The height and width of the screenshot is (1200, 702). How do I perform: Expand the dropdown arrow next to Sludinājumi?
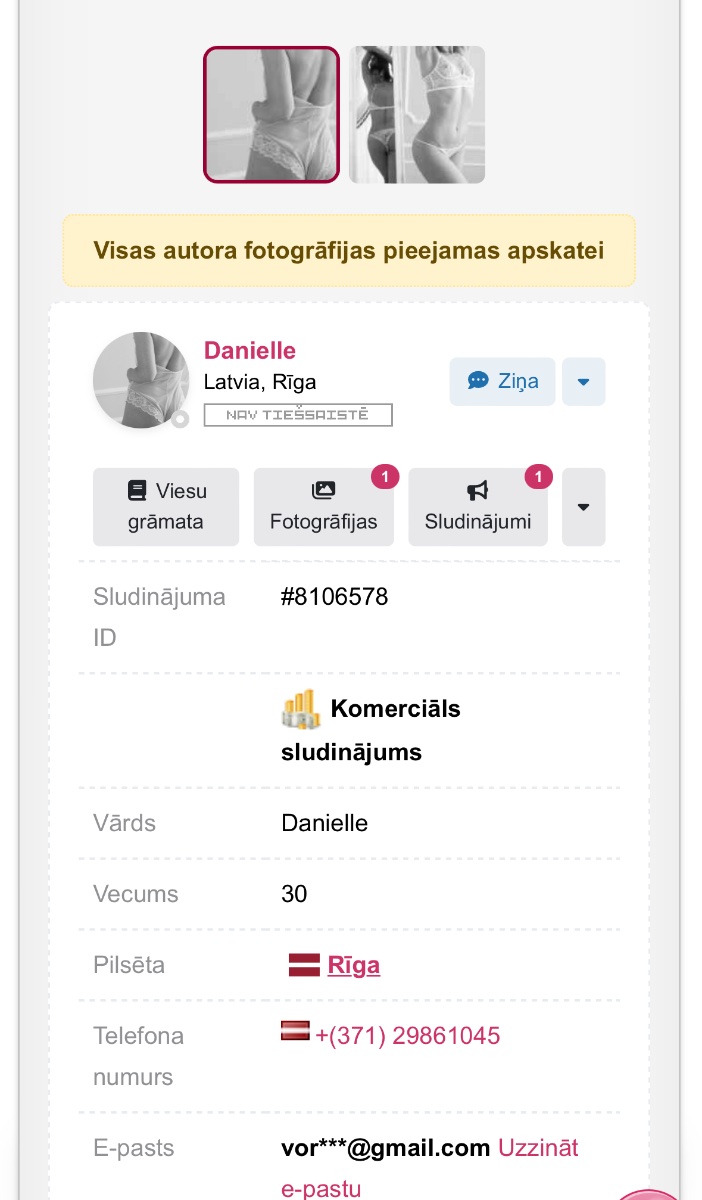pos(584,507)
